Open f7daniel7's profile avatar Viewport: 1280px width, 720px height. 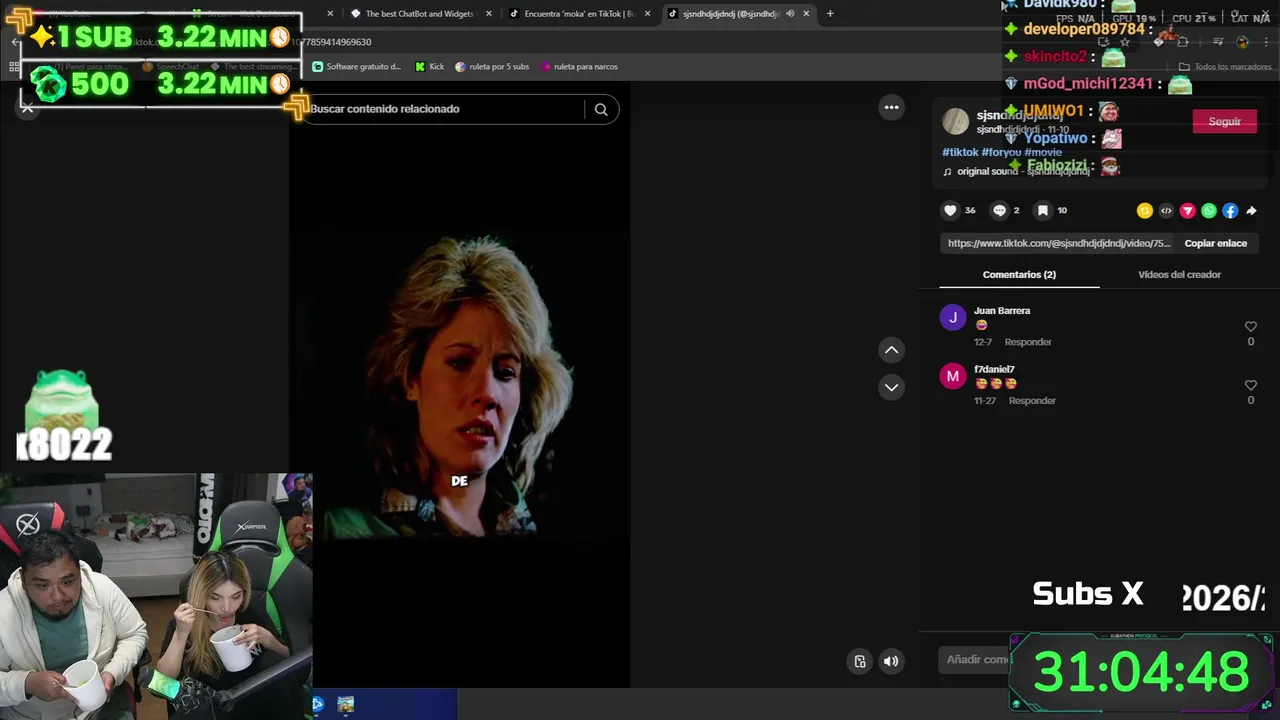coord(953,376)
